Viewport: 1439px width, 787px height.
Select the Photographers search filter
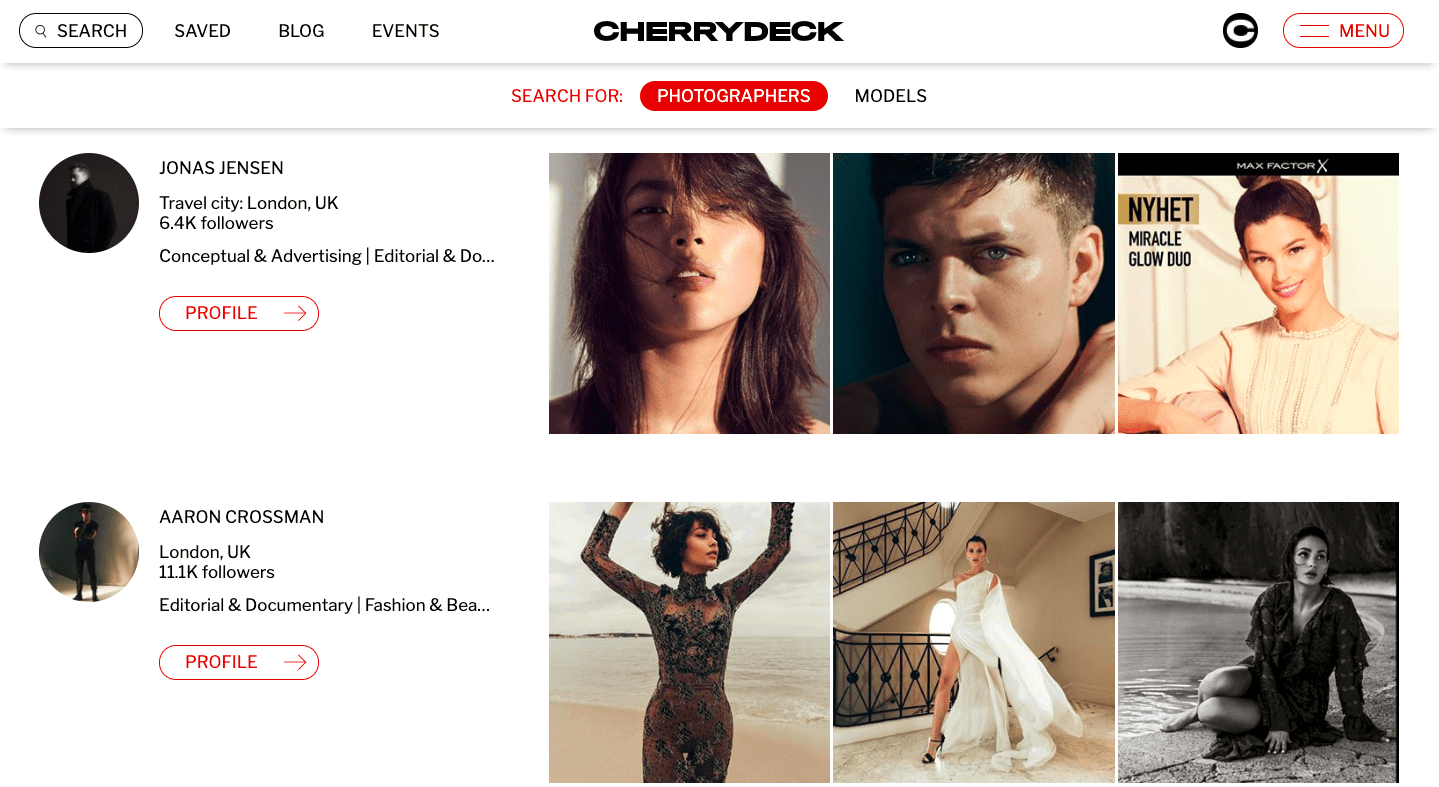coord(734,96)
